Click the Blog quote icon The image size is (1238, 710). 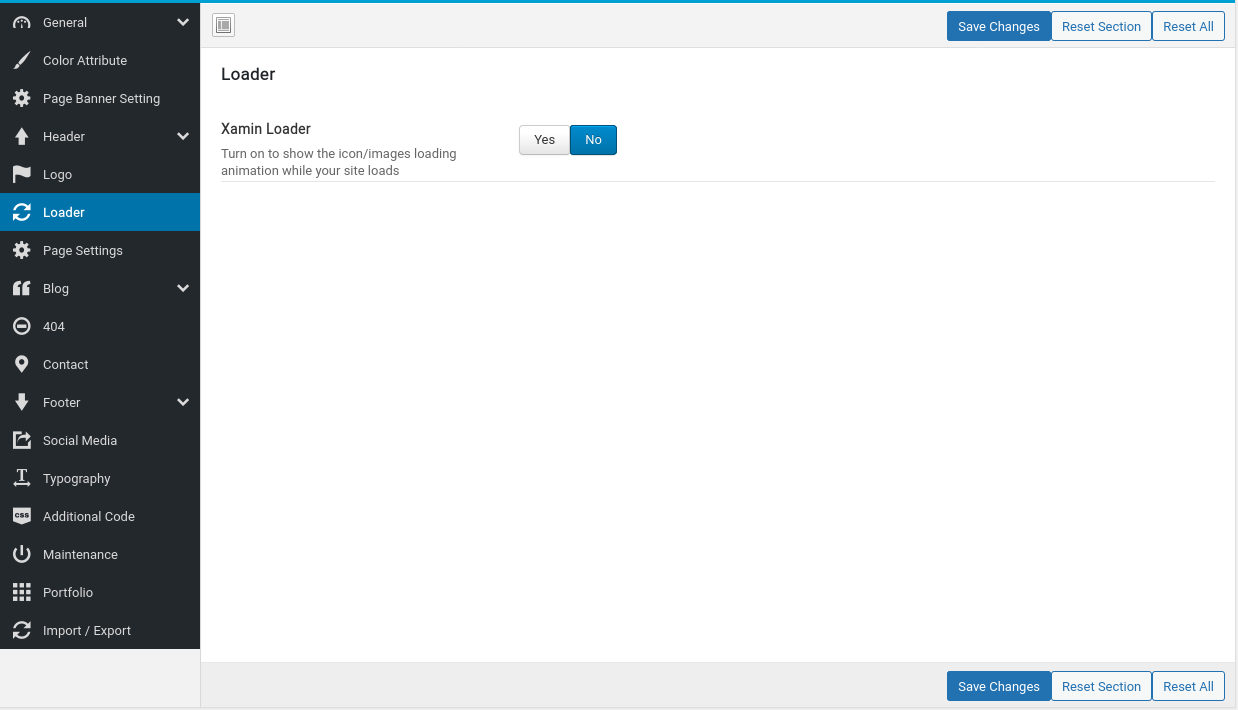(21, 288)
